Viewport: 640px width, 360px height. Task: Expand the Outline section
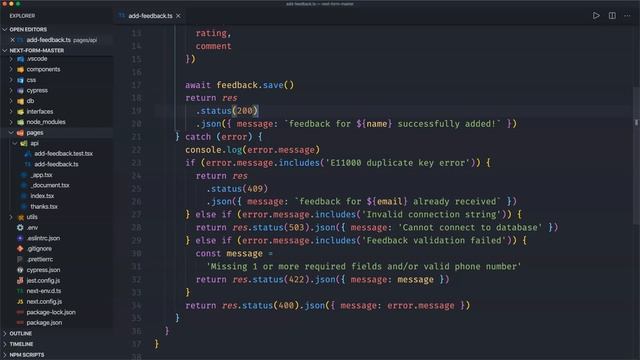(5, 333)
